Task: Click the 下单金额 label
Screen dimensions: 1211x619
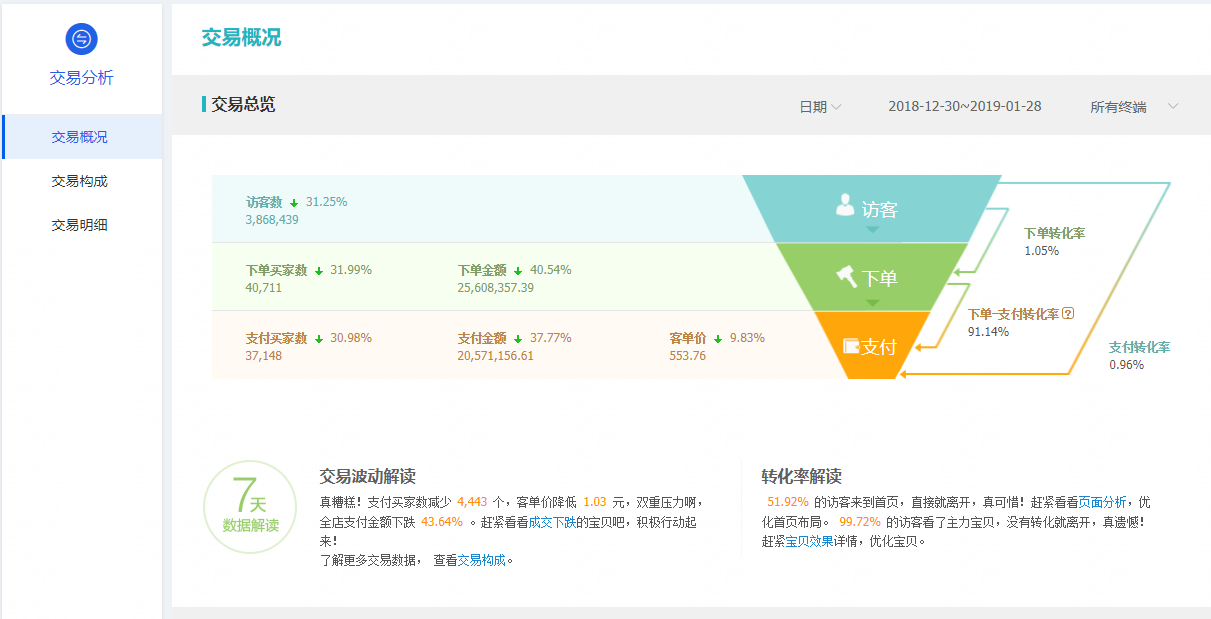Action: click(x=482, y=270)
